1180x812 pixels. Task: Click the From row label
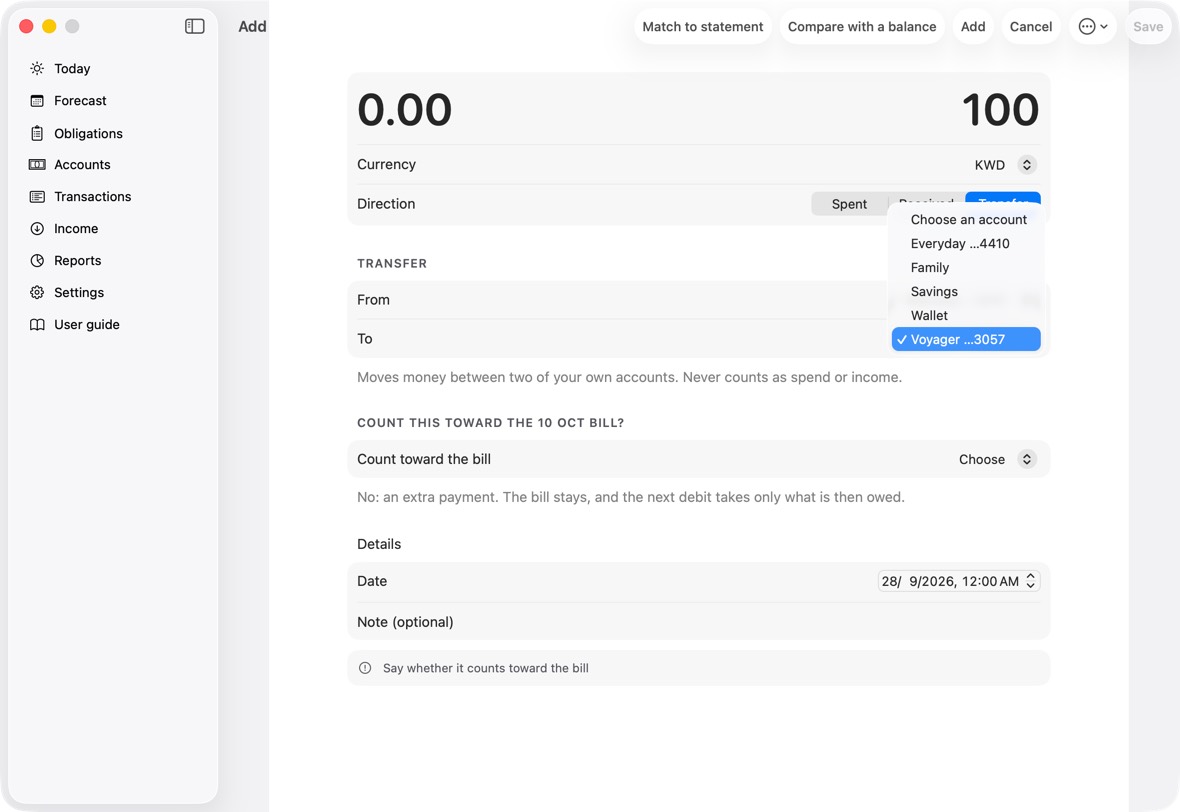373,300
